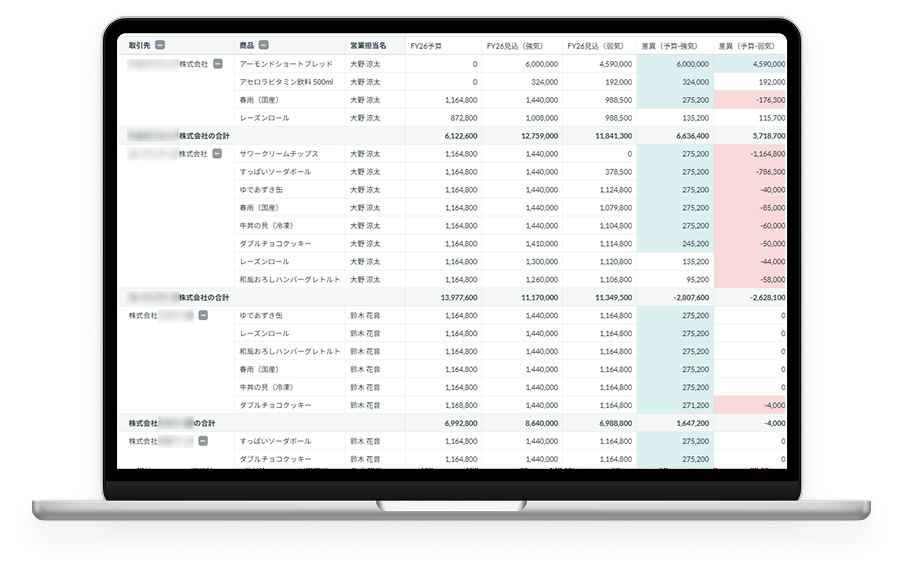Click subtotal value -2,807,600
903x569 pixels.
coord(675,298)
